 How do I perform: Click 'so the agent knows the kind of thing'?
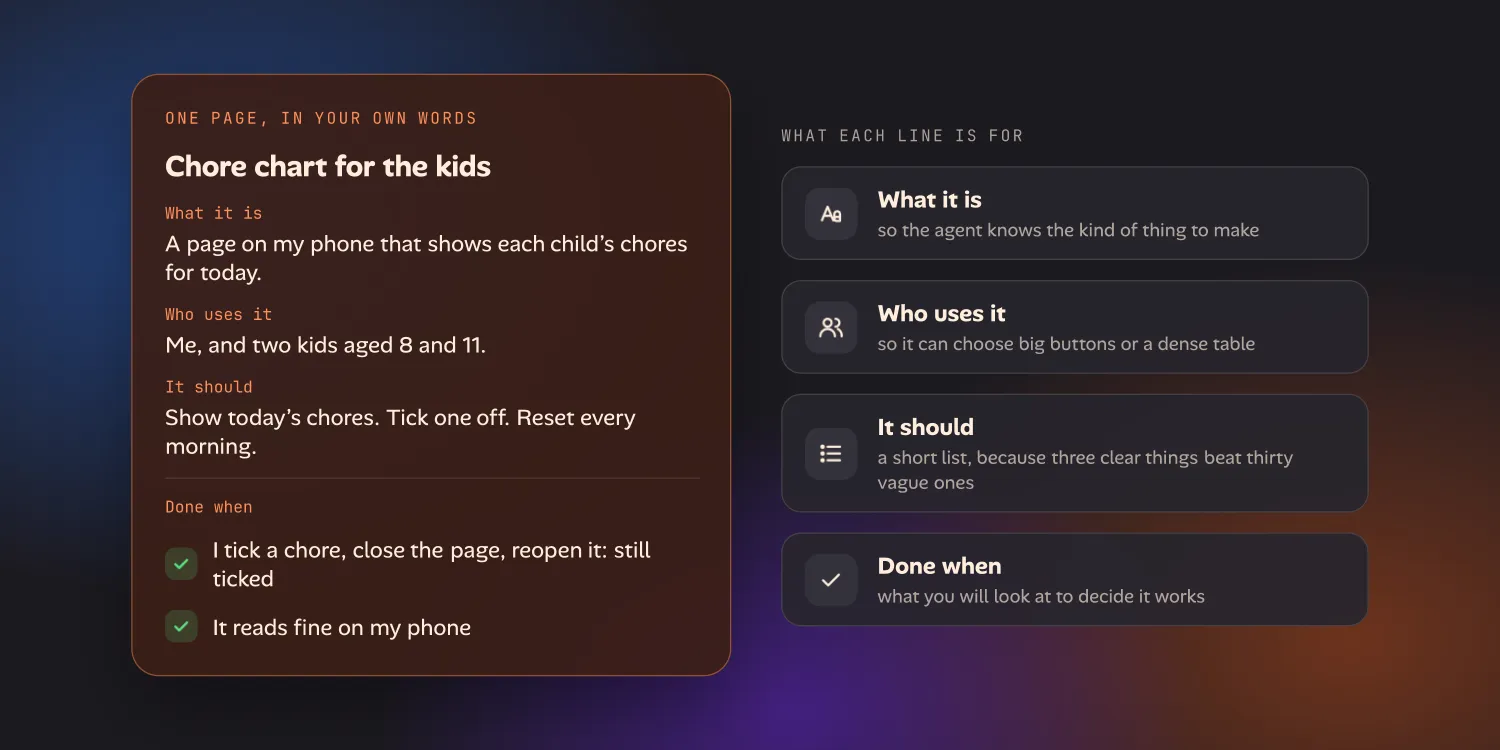coord(1039,230)
